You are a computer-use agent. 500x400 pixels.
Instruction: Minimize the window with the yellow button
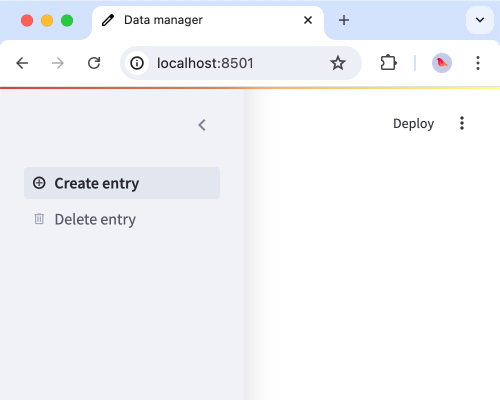[x=47, y=20]
